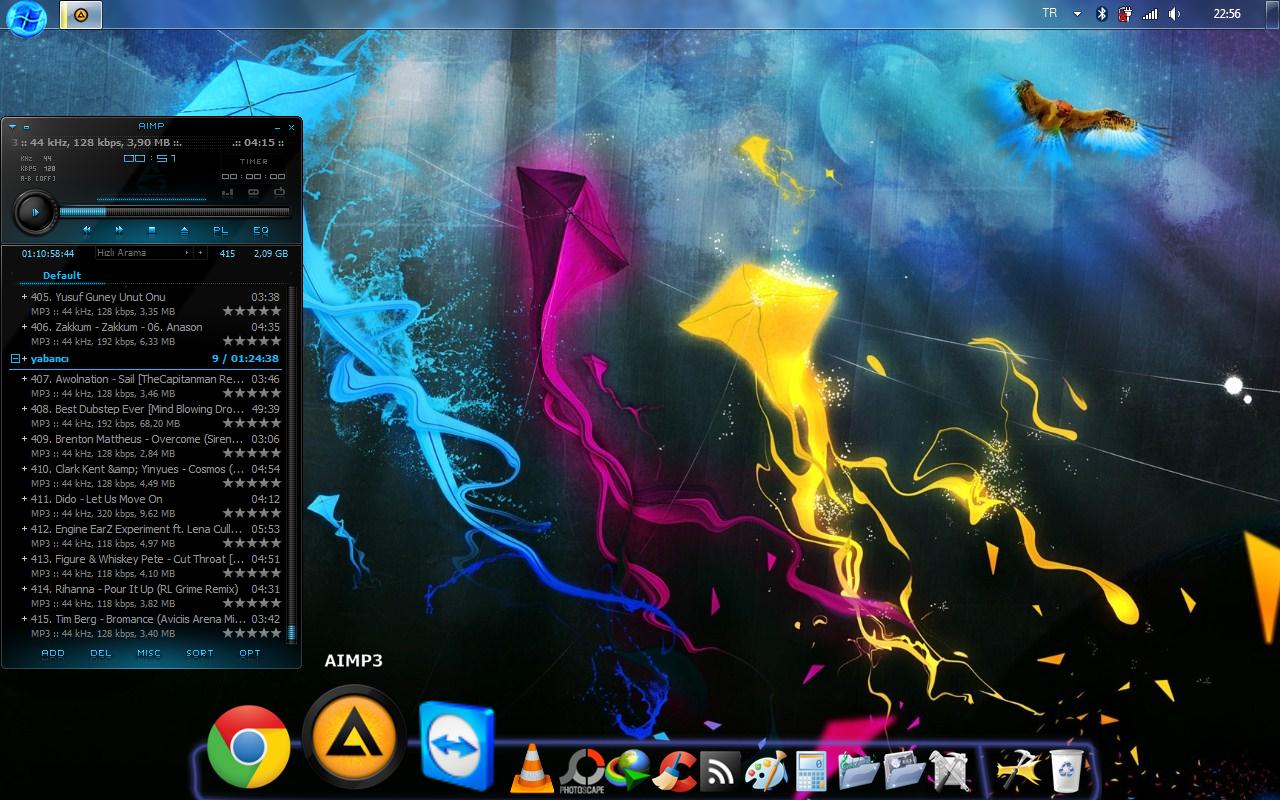
Task: Click the DEL button below the playlist
Action: (x=101, y=653)
